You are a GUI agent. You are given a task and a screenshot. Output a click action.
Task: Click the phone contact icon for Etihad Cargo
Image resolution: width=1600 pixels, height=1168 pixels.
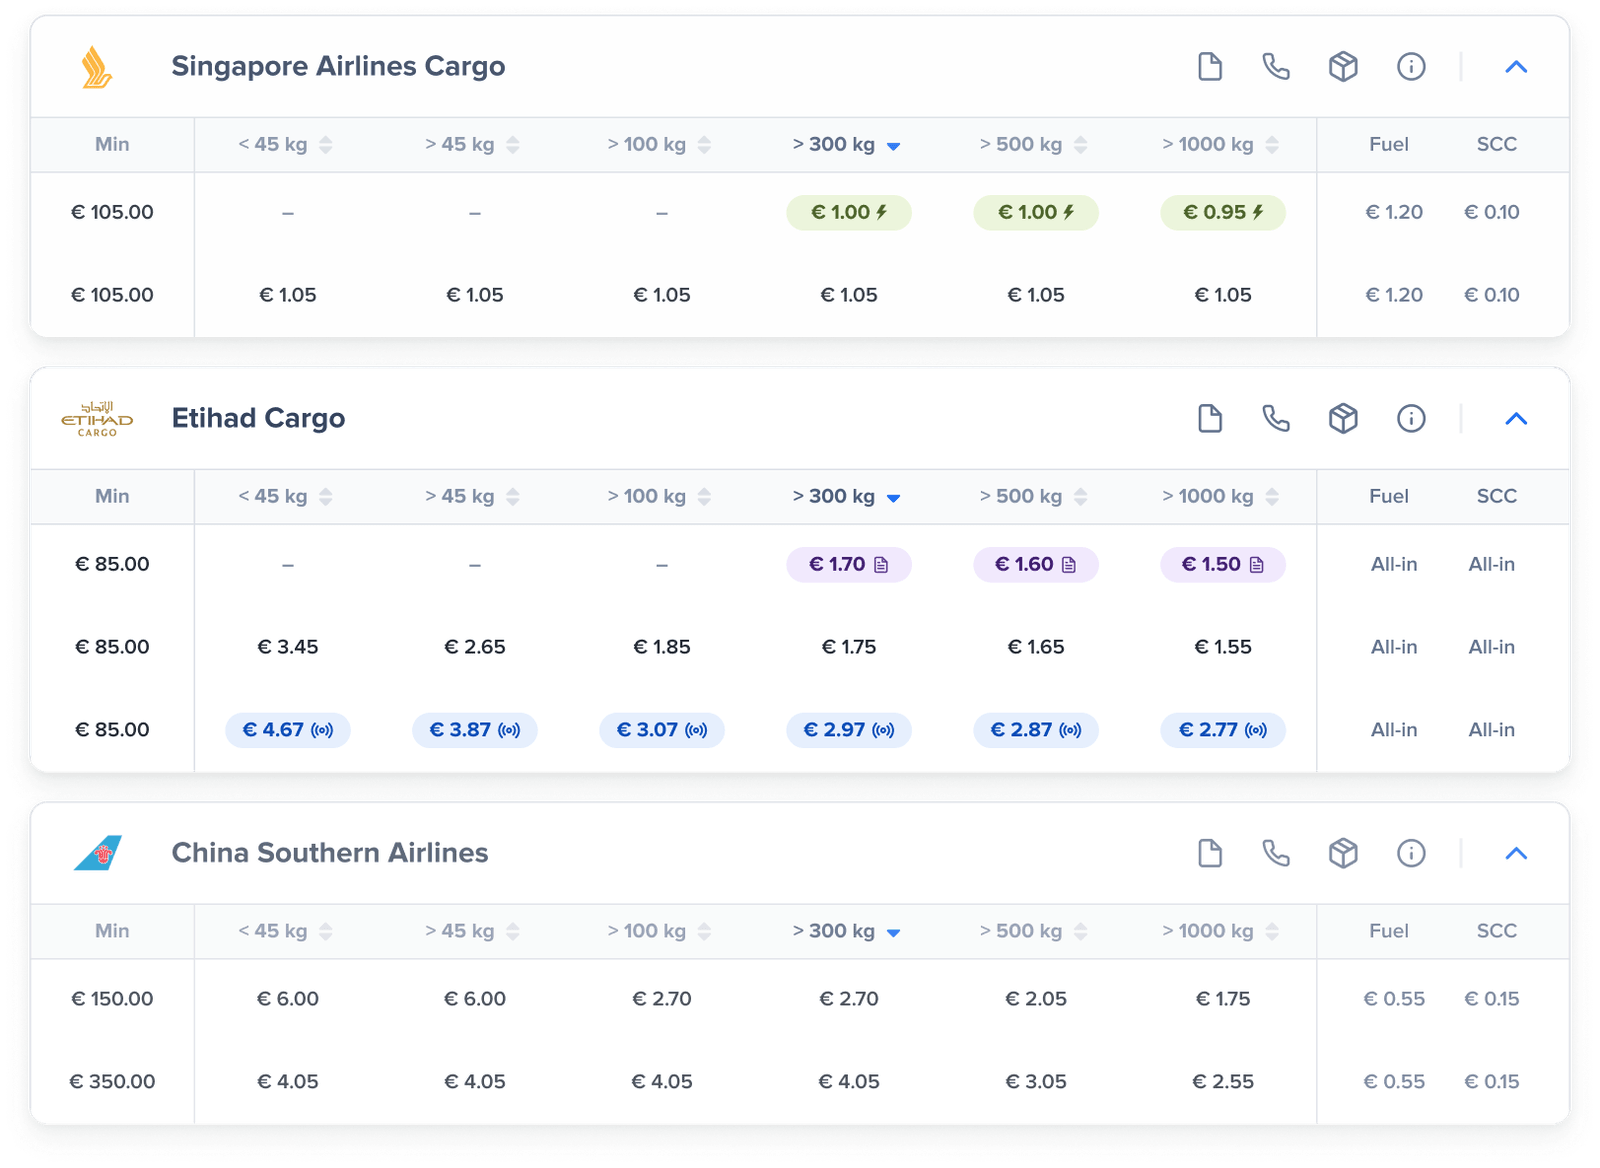click(x=1276, y=418)
